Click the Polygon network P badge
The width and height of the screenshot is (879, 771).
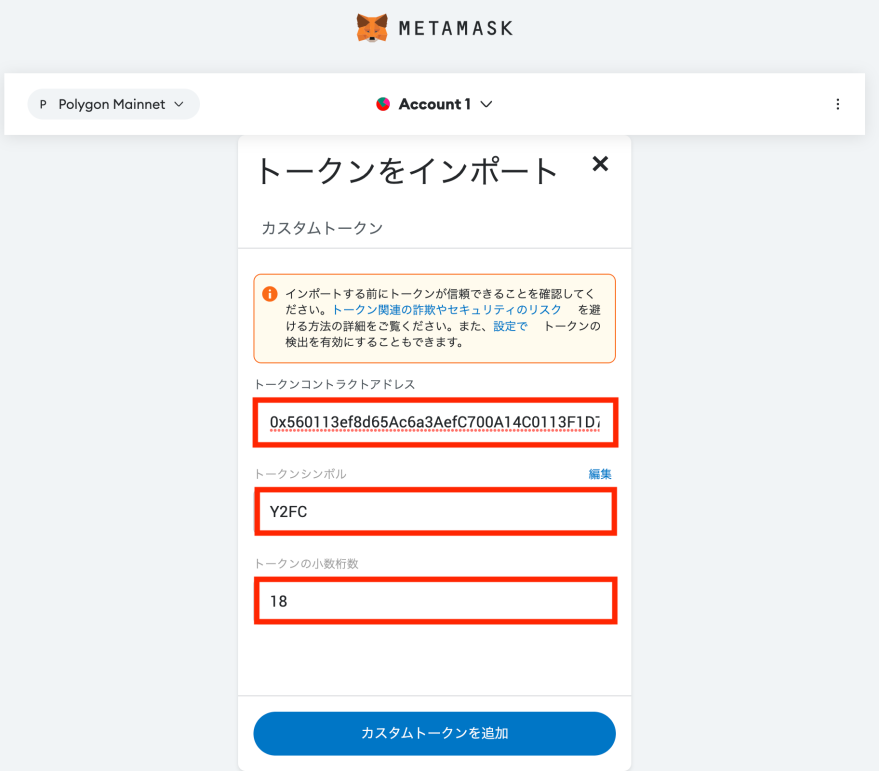43,104
